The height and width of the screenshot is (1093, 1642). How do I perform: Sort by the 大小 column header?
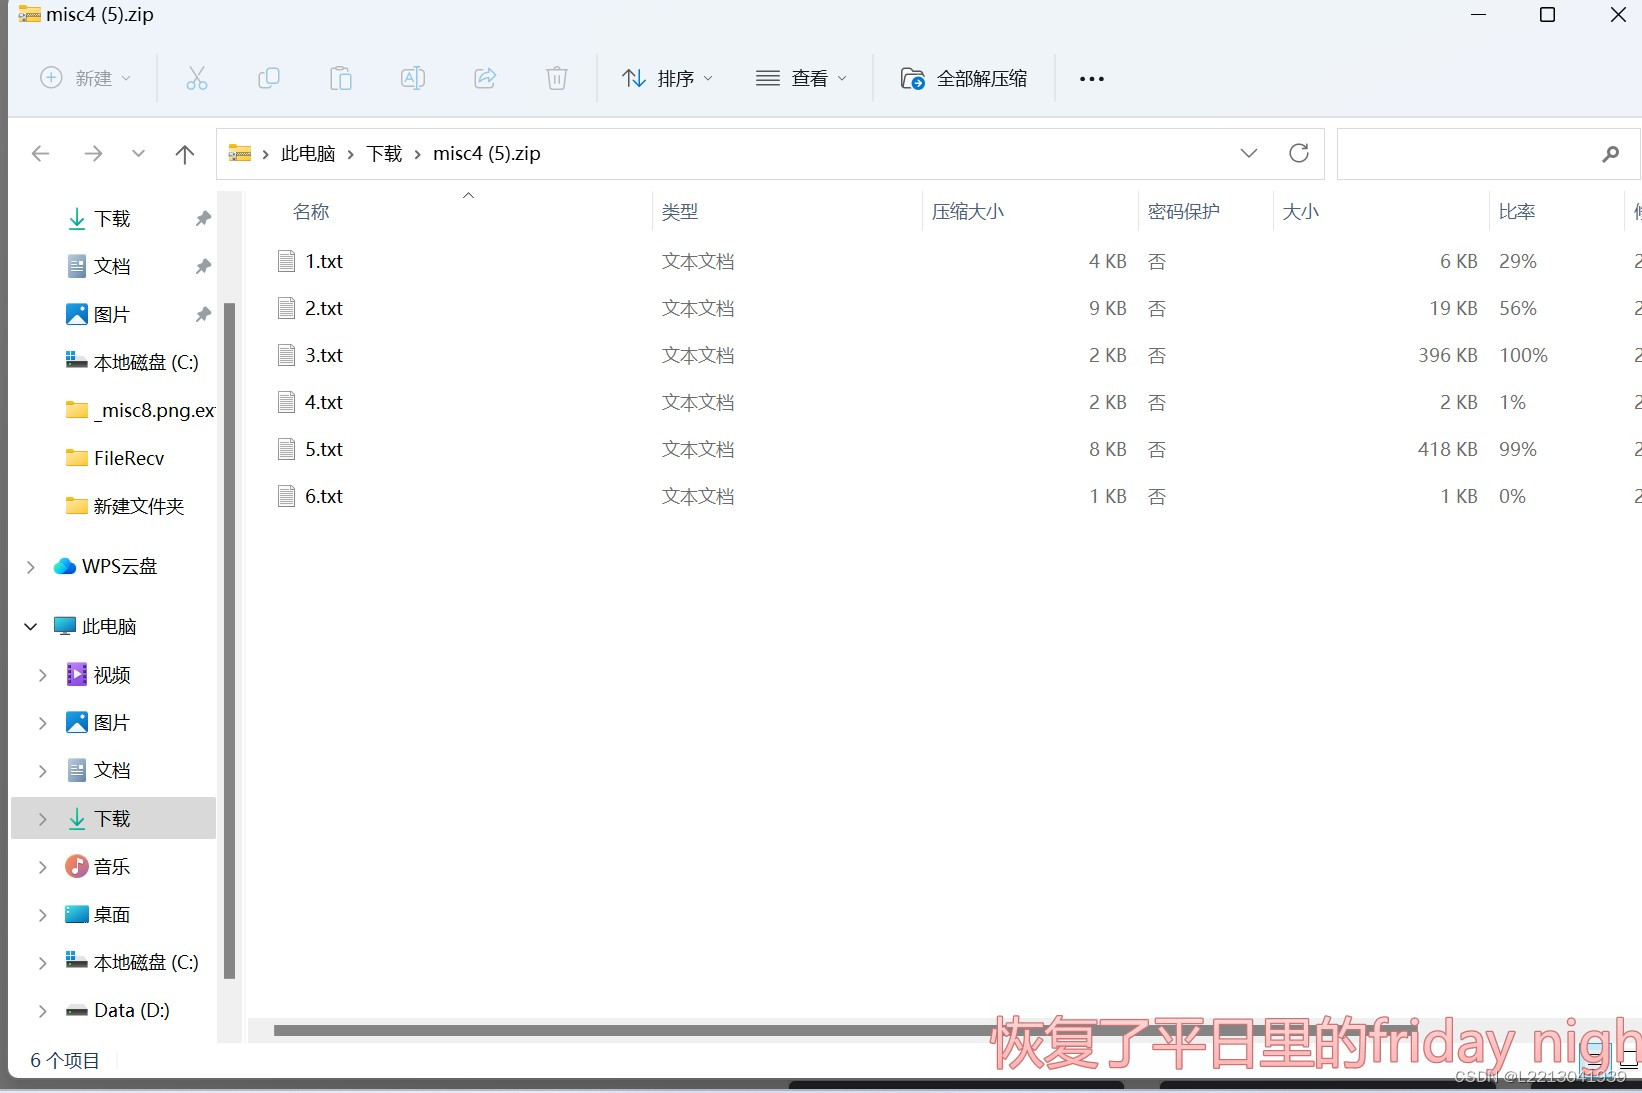[1301, 212]
